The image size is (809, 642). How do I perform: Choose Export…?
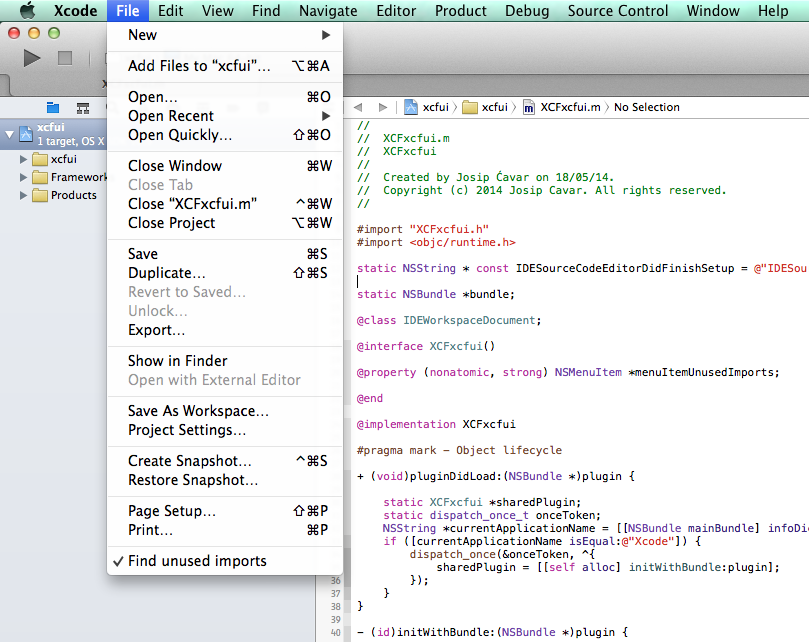[224, 330]
